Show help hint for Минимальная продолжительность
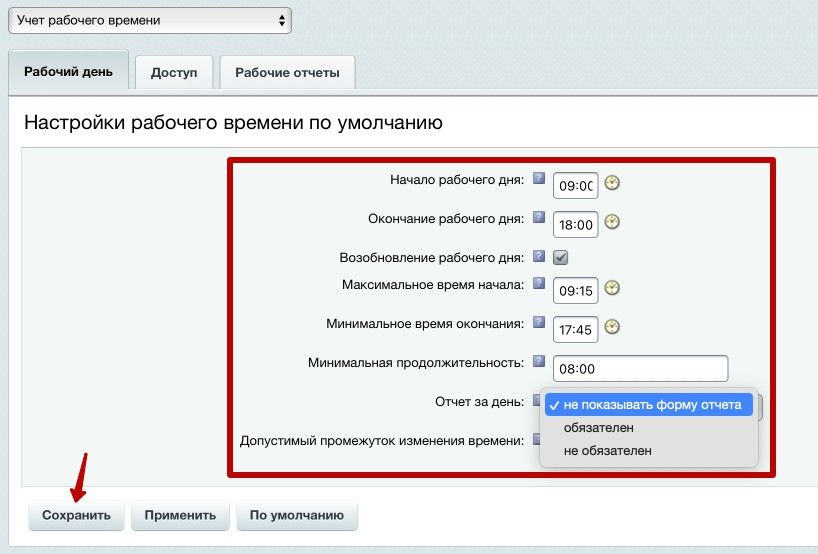The height and width of the screenshot is (554, 818). 539,362
